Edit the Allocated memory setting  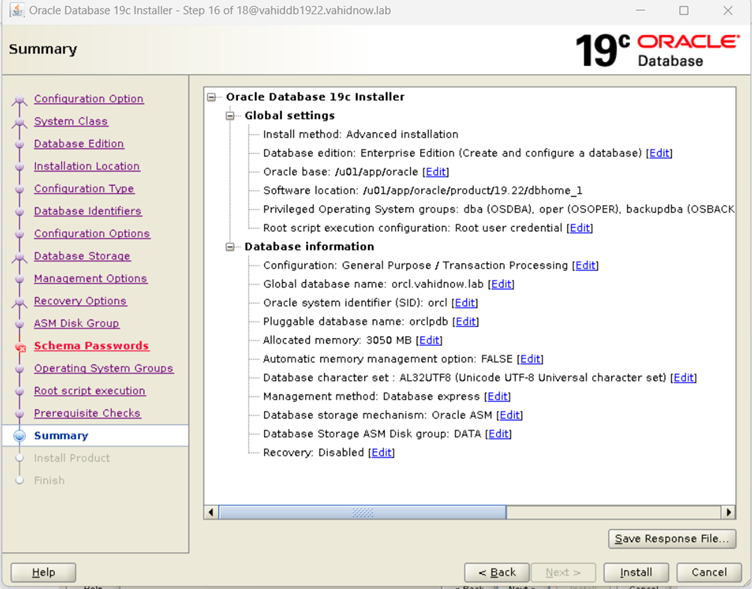(x=429, y=340)
